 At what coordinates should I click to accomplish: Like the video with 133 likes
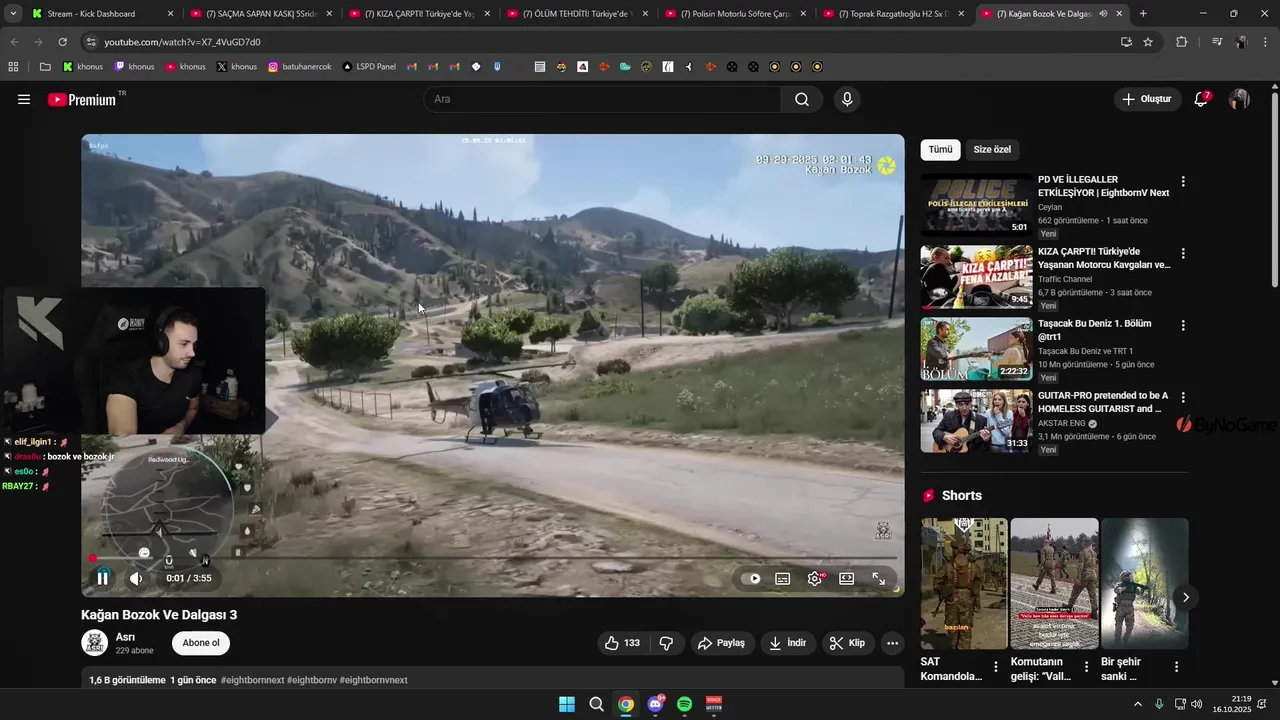coord(622,643)
